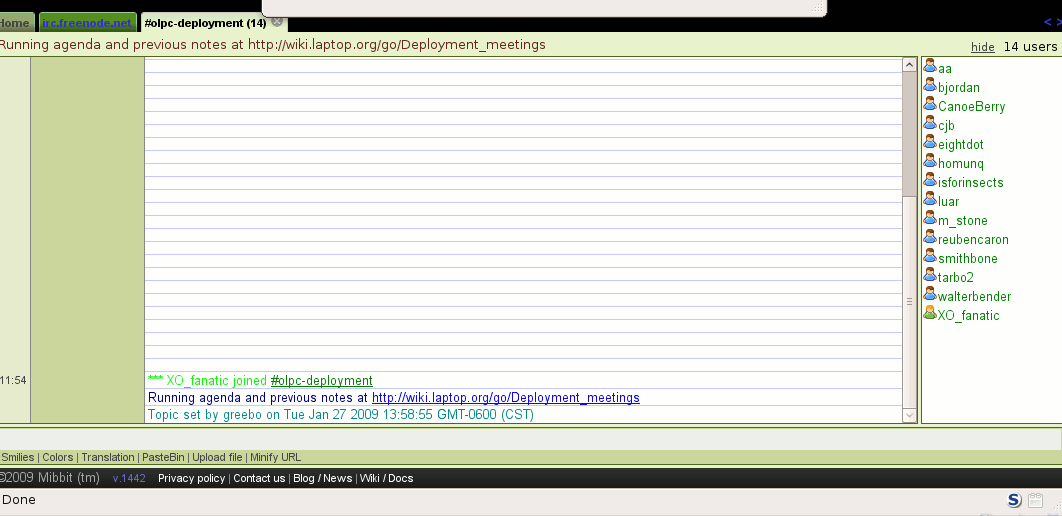Hide the user list panel
Image resolution: width=1062 pixels, height=516 pixels.
pyautogui.click(x=982, y=47)
